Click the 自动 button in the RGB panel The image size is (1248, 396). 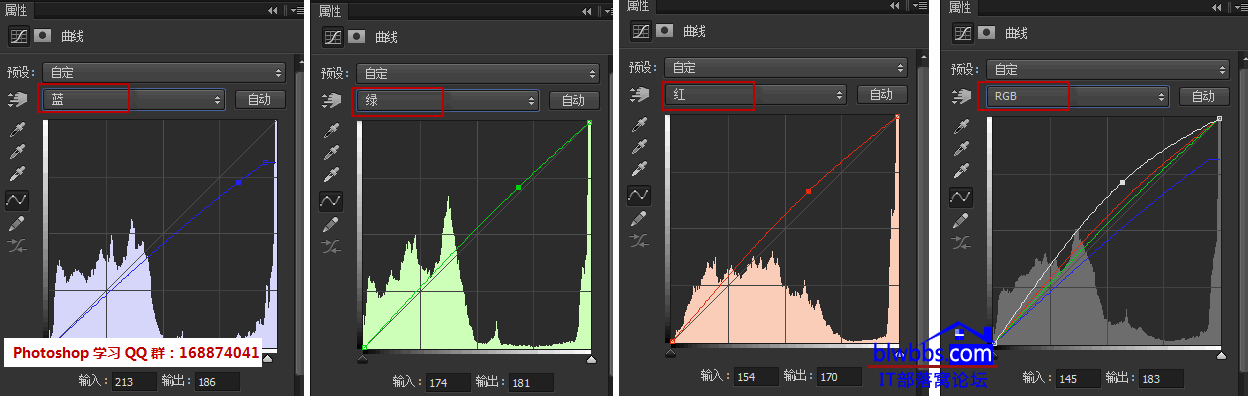(1203, 96)
